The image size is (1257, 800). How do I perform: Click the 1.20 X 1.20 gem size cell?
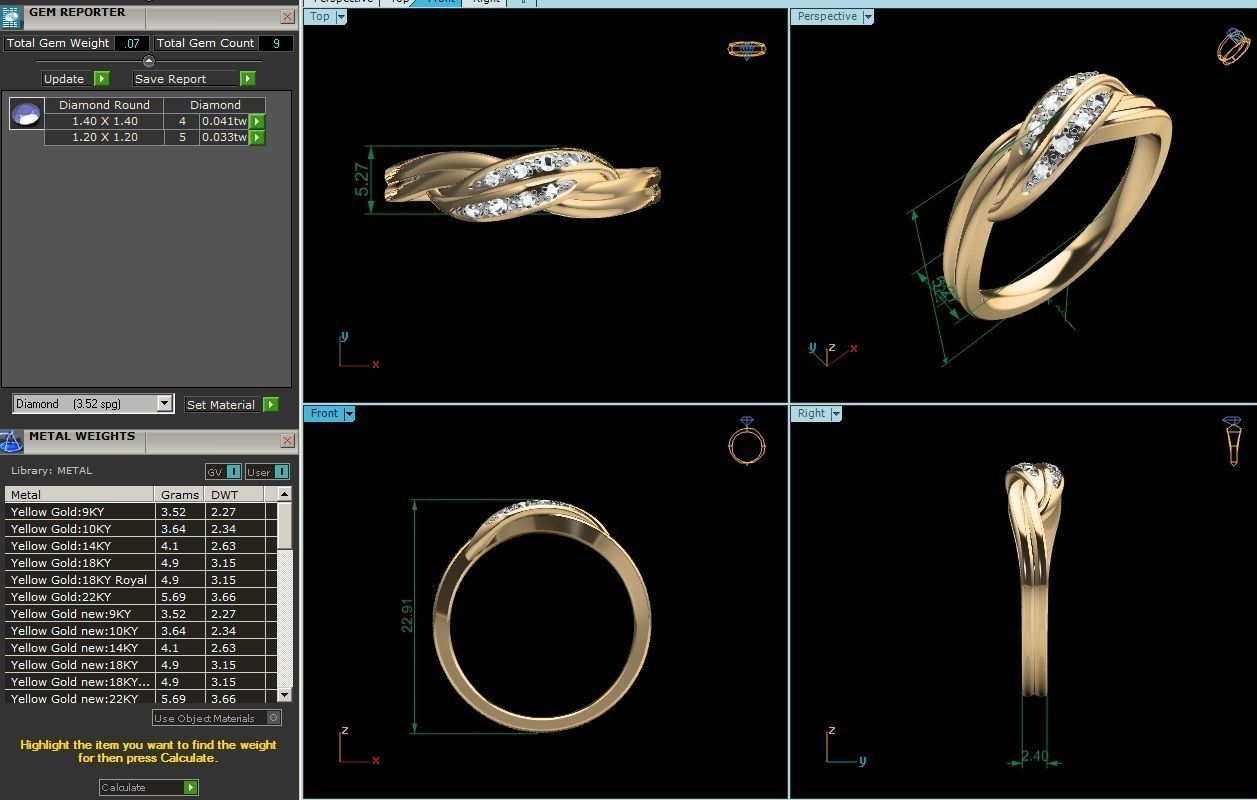pyautogui.click(x=104, y=137)
